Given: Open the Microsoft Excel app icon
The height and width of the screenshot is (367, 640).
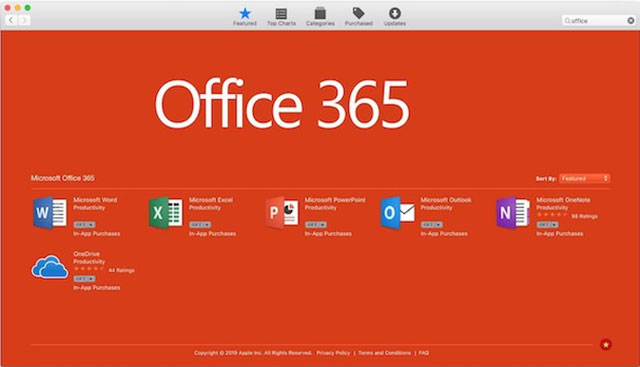Looking at the screenshot, I should 166,213.
